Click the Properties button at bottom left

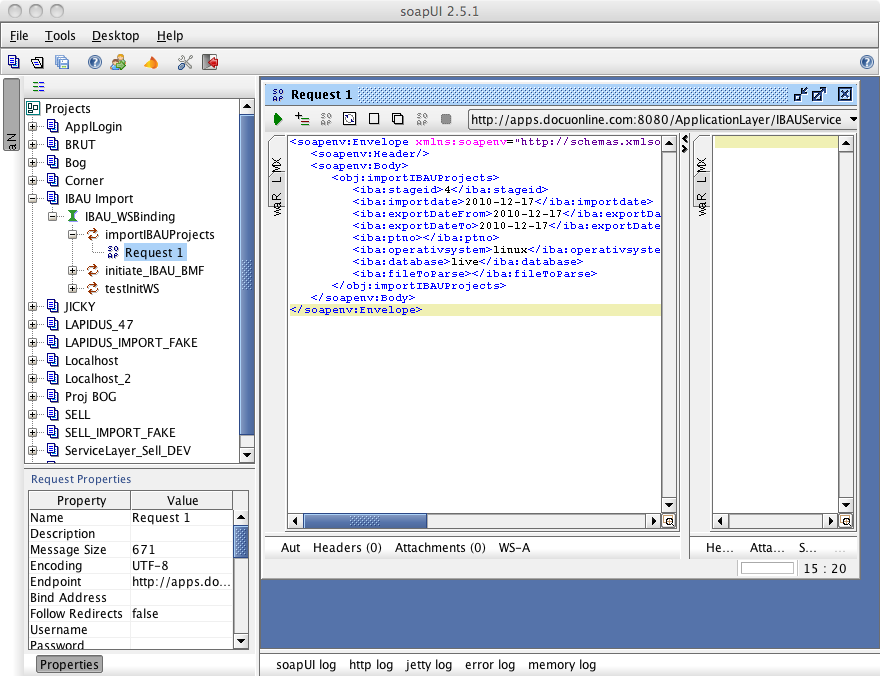pos(69,665)
